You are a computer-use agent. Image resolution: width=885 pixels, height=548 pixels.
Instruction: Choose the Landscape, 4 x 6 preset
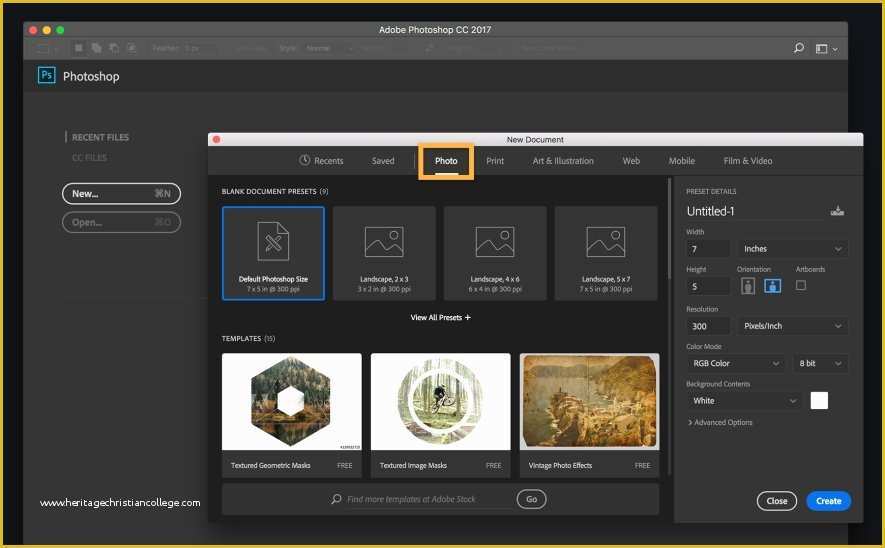coord(495,253)
